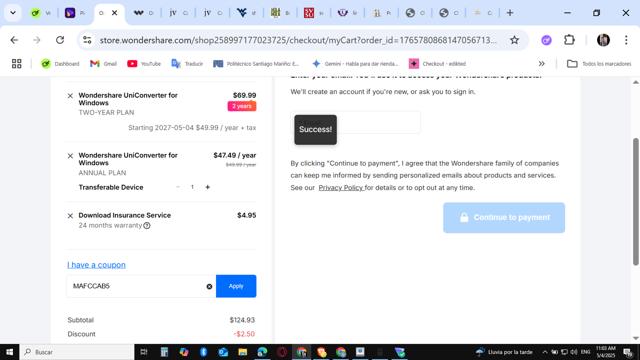Open weather Lluvia por la tarde widget
The height and width of the screenshot is (360, 640).
click(x=504, y=352)
